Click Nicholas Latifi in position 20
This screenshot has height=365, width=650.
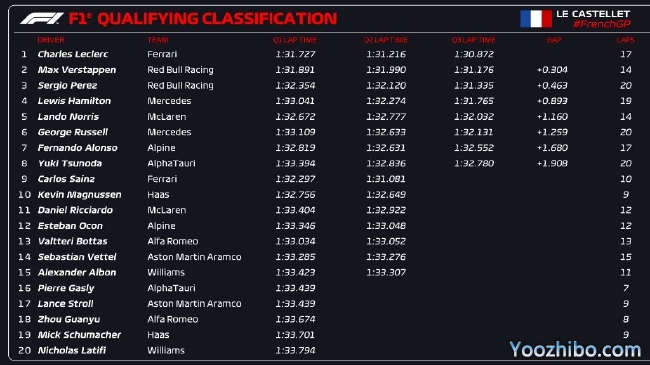click(72, 350)
